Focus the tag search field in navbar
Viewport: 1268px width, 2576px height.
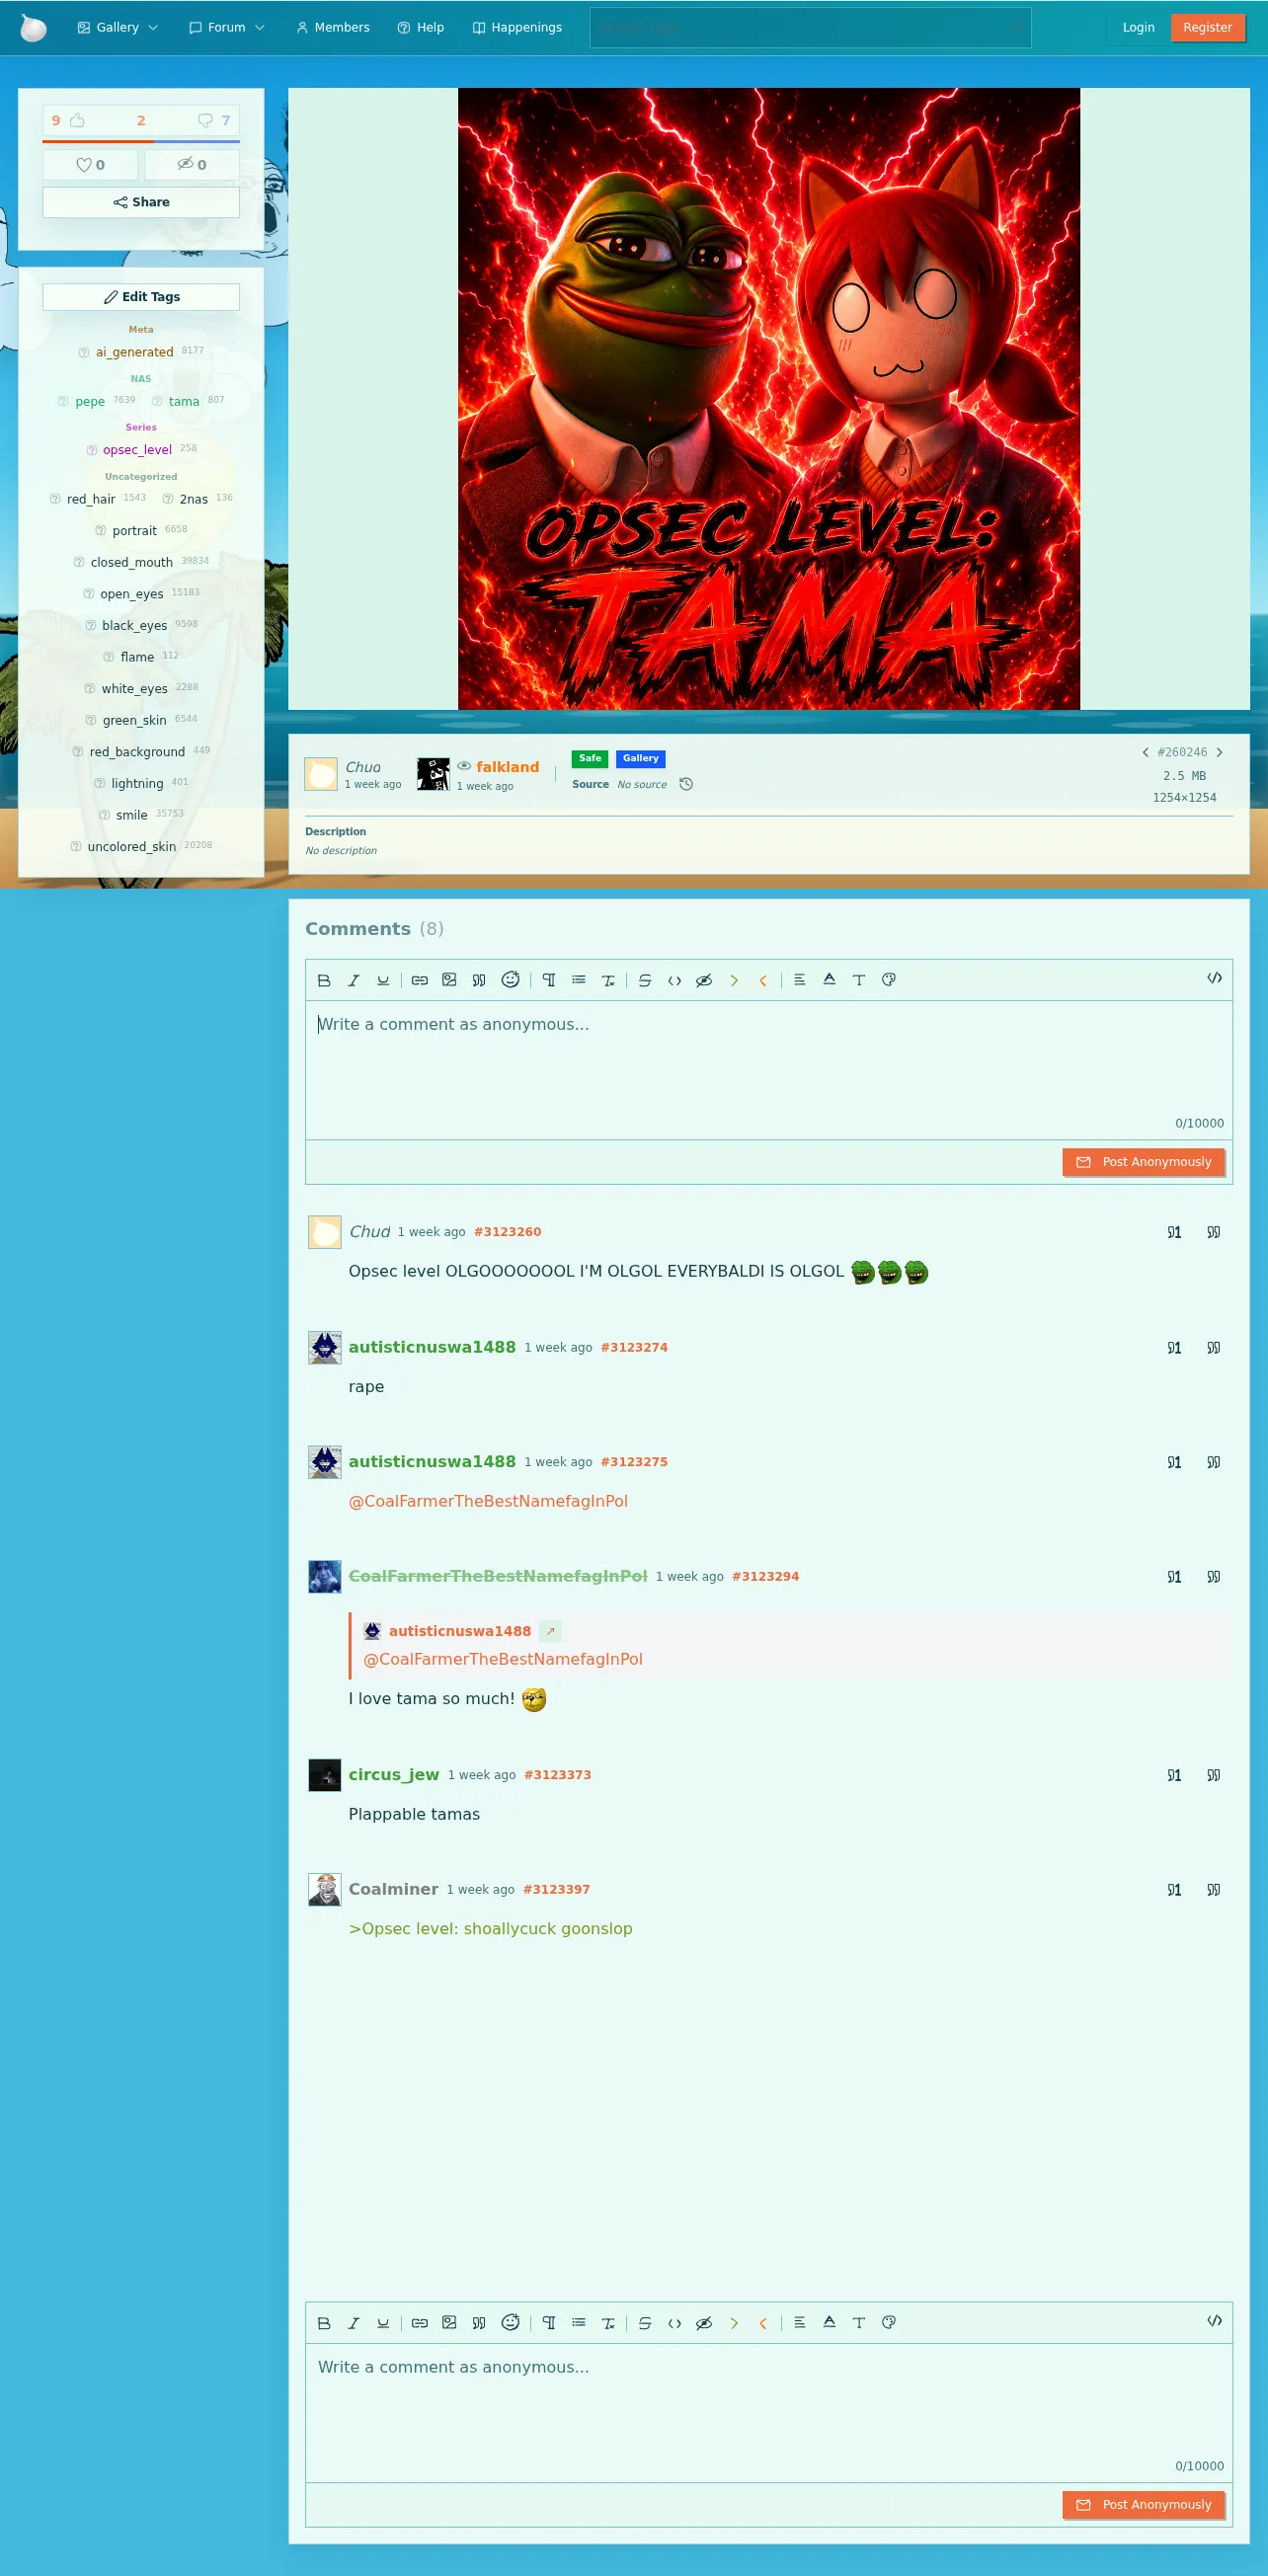(x=810, y=28)
